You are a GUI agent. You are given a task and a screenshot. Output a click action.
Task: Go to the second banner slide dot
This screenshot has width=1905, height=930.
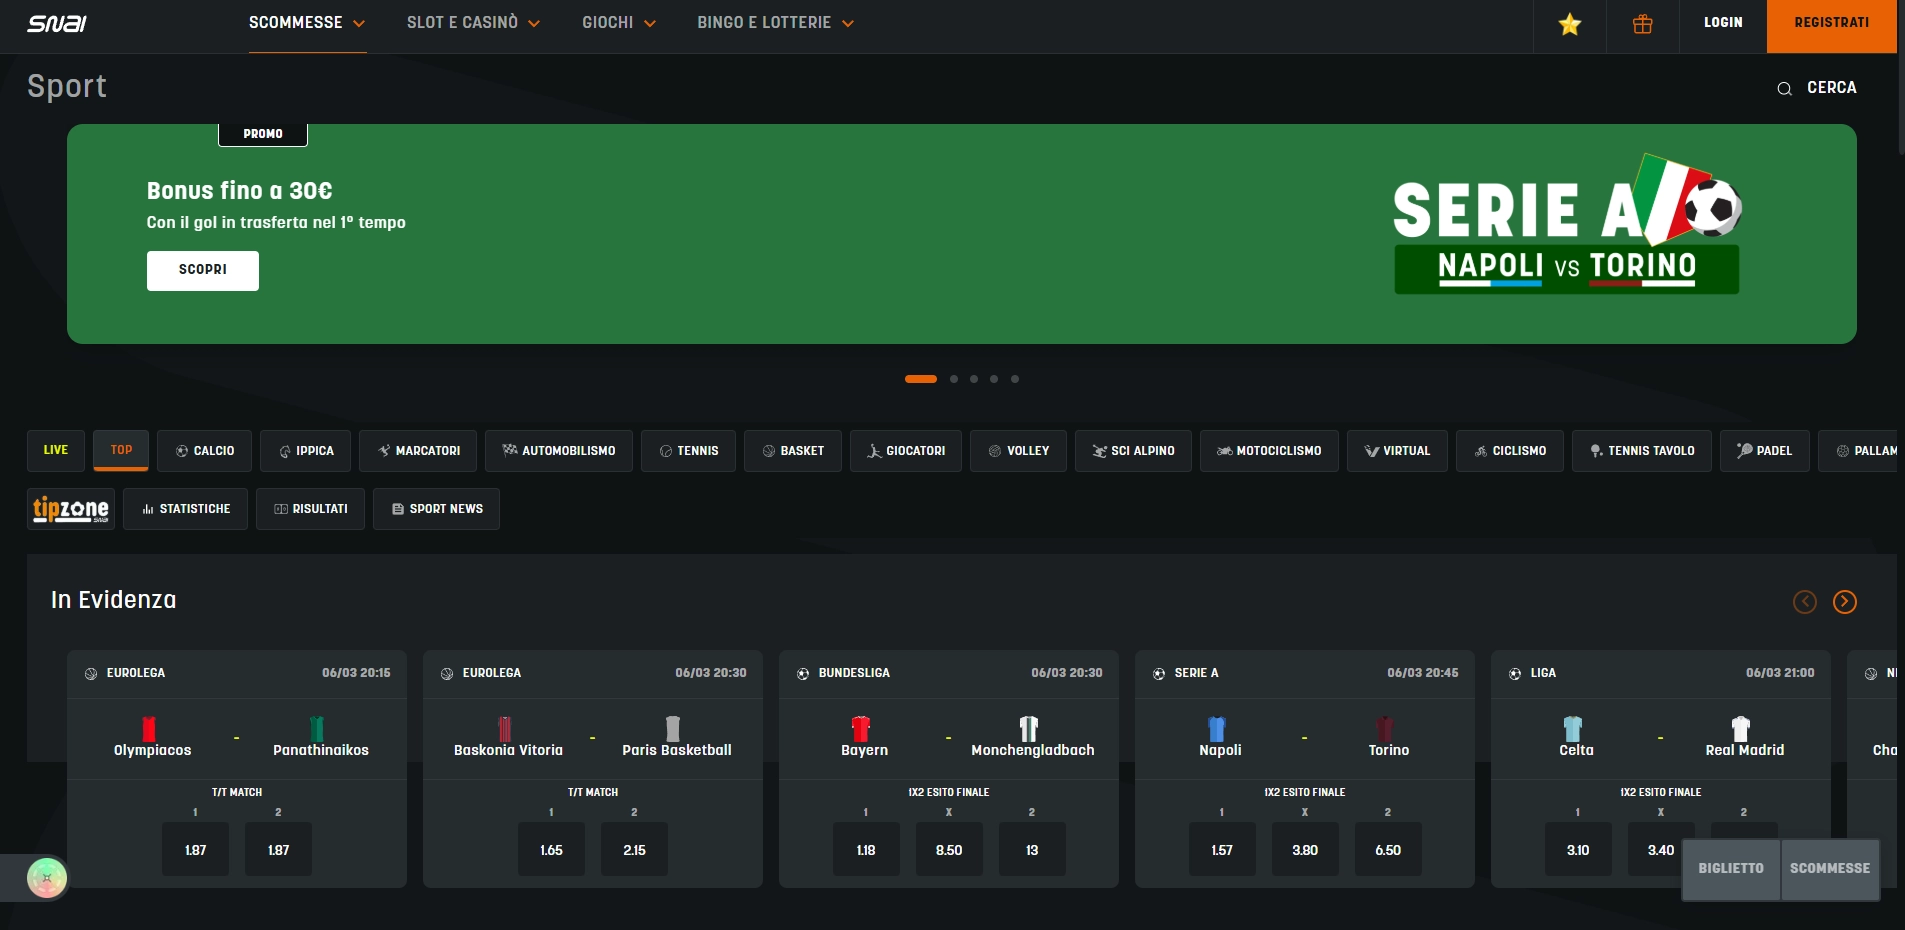[x=954, y=379]
